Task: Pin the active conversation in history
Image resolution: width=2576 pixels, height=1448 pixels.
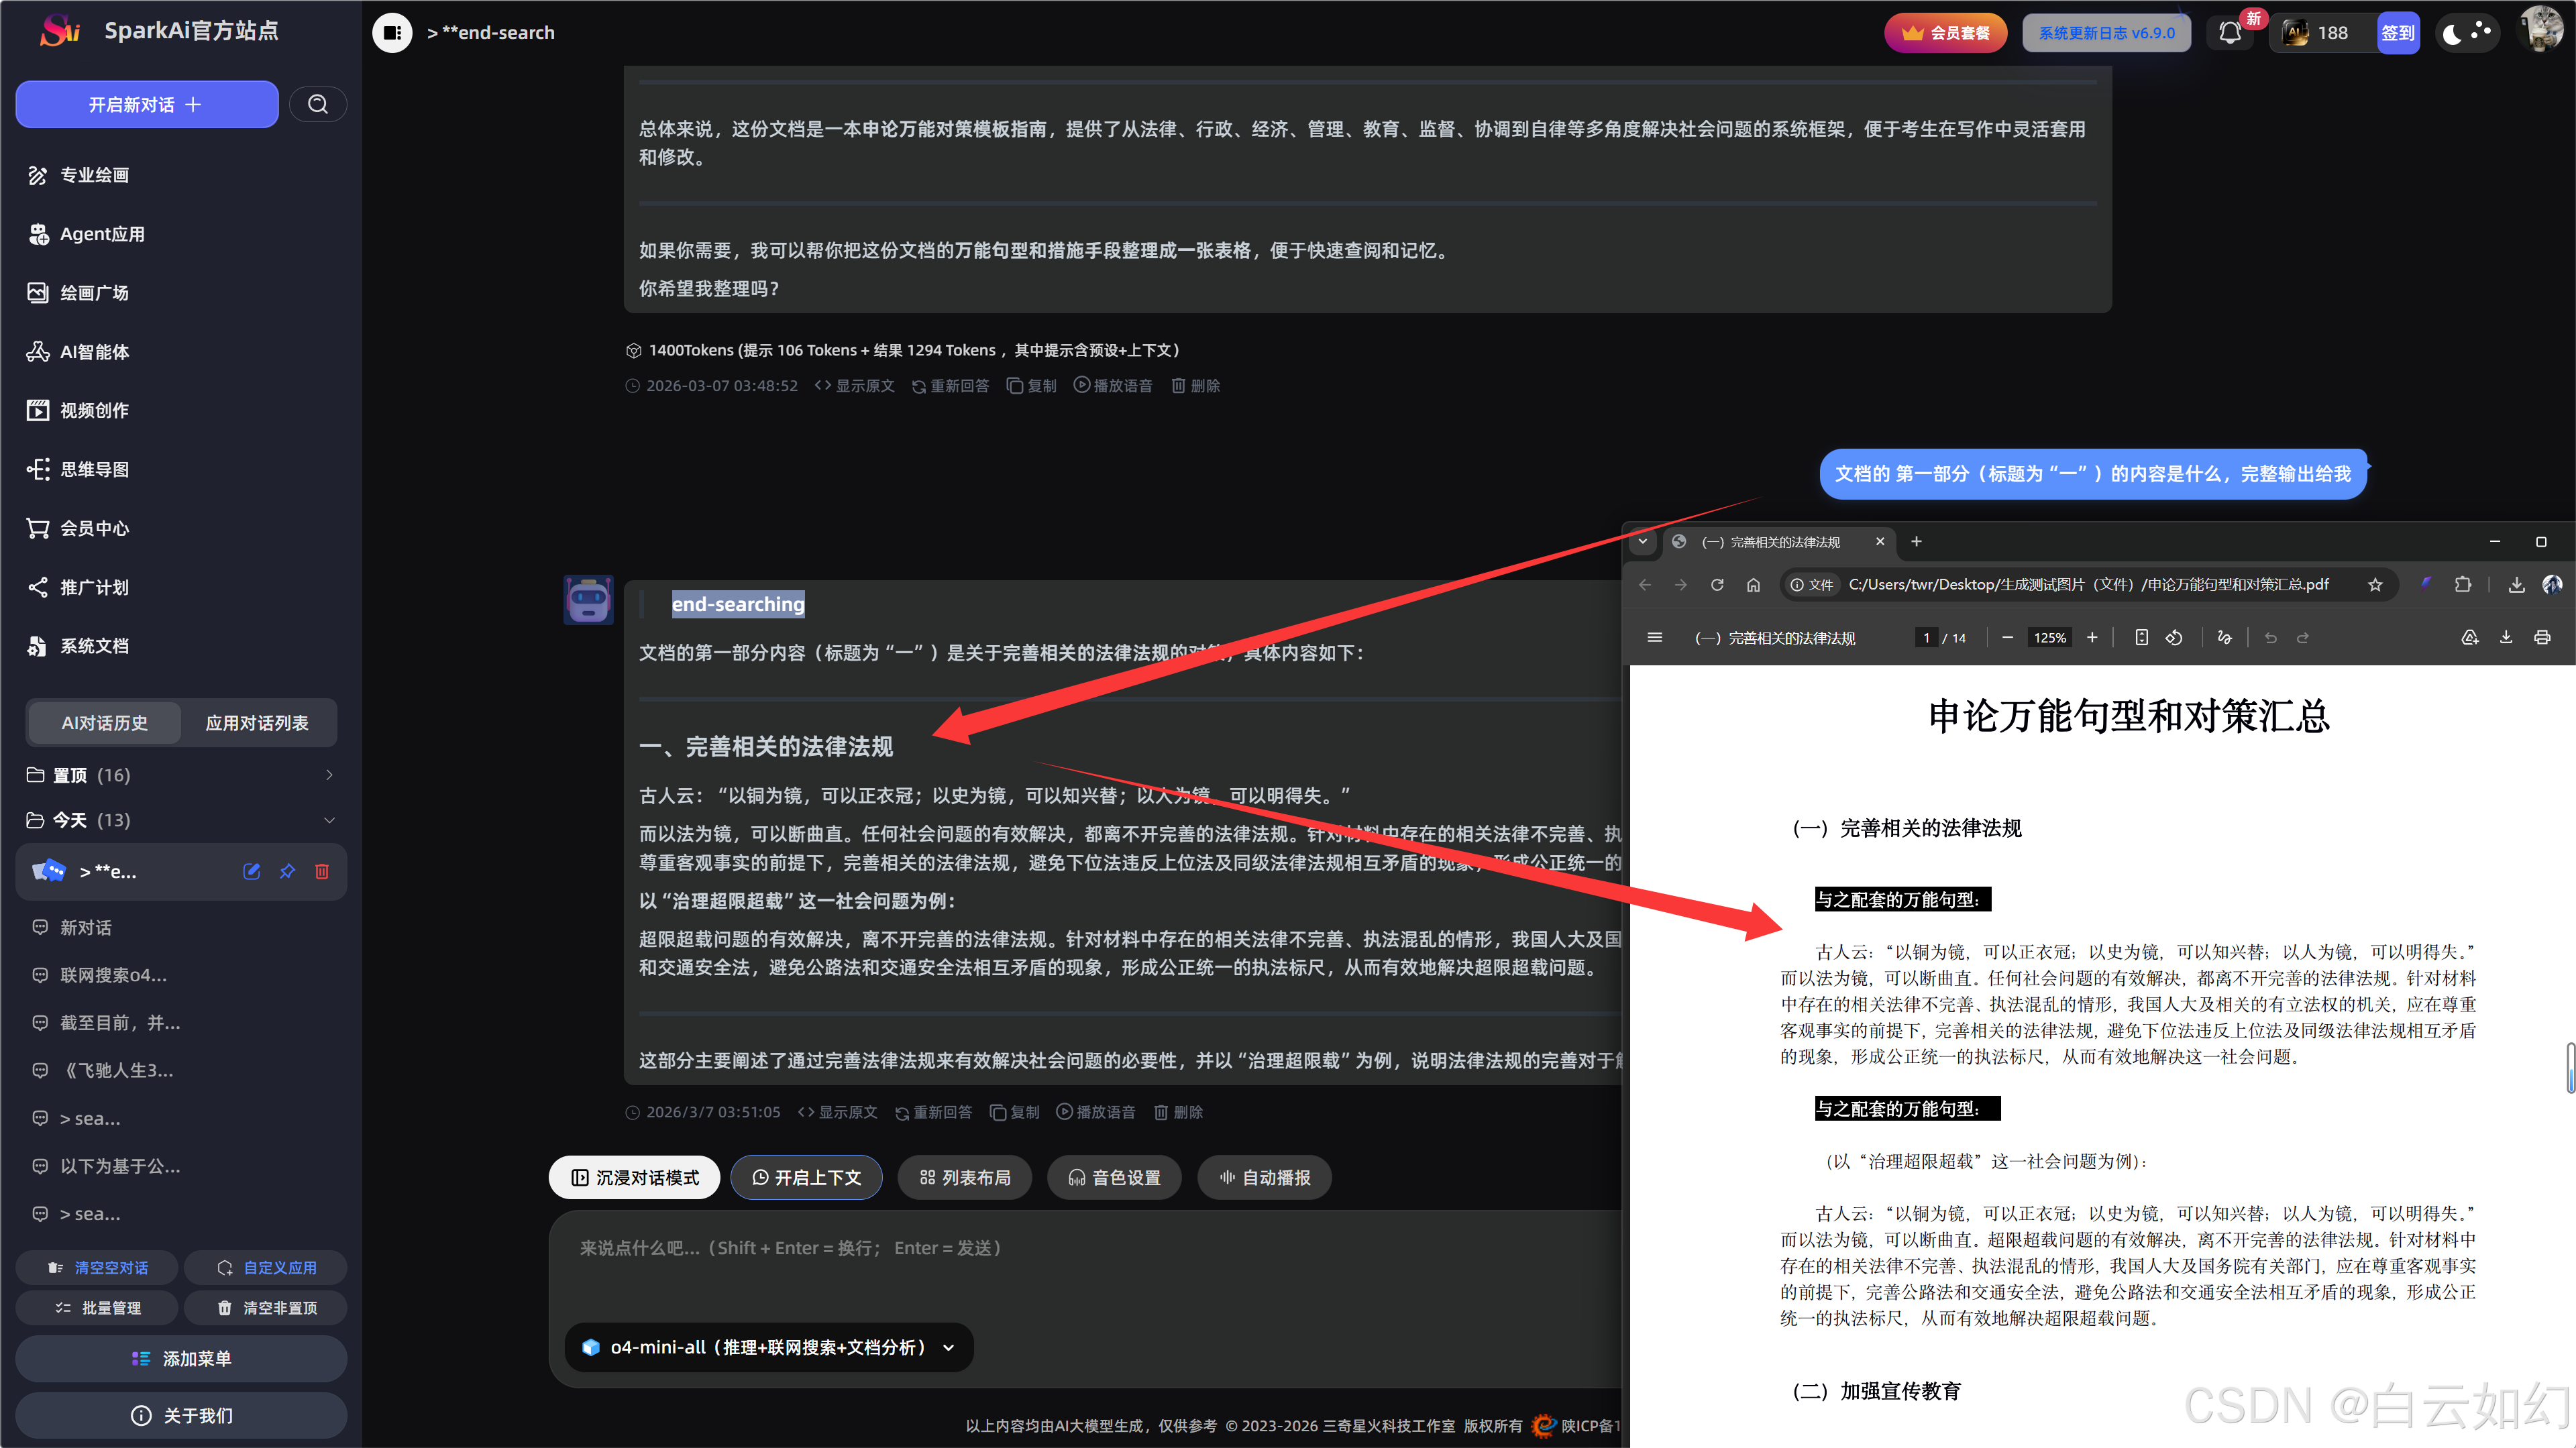Action: [x=287, y=871]
